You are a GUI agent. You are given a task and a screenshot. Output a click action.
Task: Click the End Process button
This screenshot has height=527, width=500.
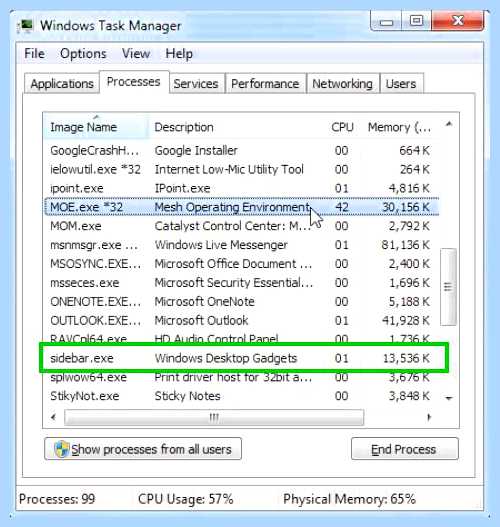point(405,449)
